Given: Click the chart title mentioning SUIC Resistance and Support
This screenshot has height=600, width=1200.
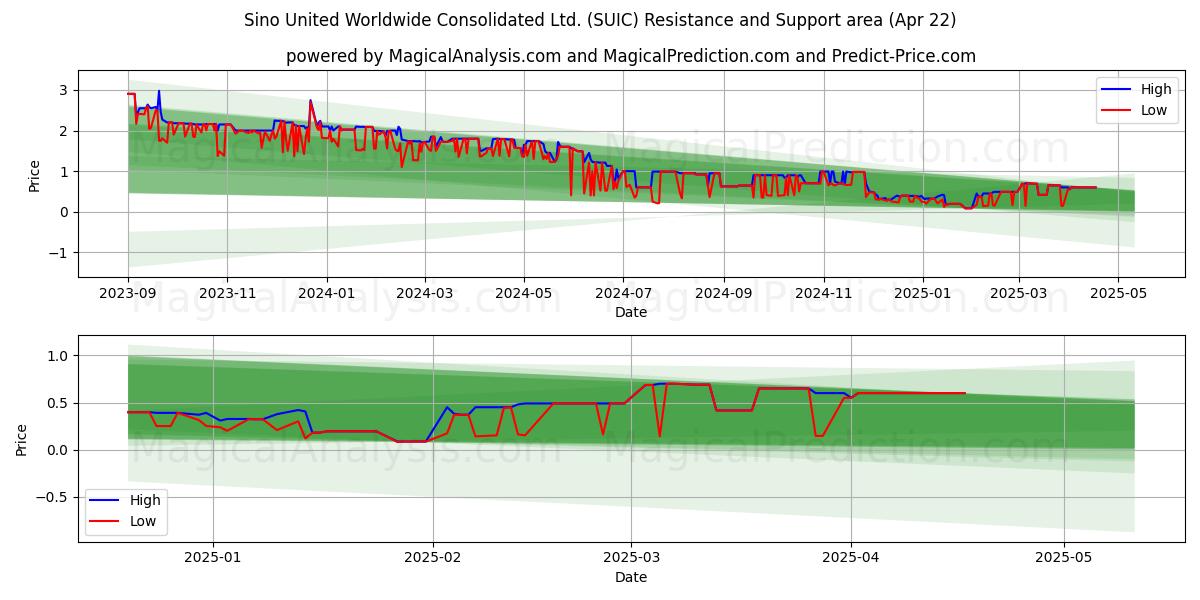Looking at the screenshot, I should (600, 20).
